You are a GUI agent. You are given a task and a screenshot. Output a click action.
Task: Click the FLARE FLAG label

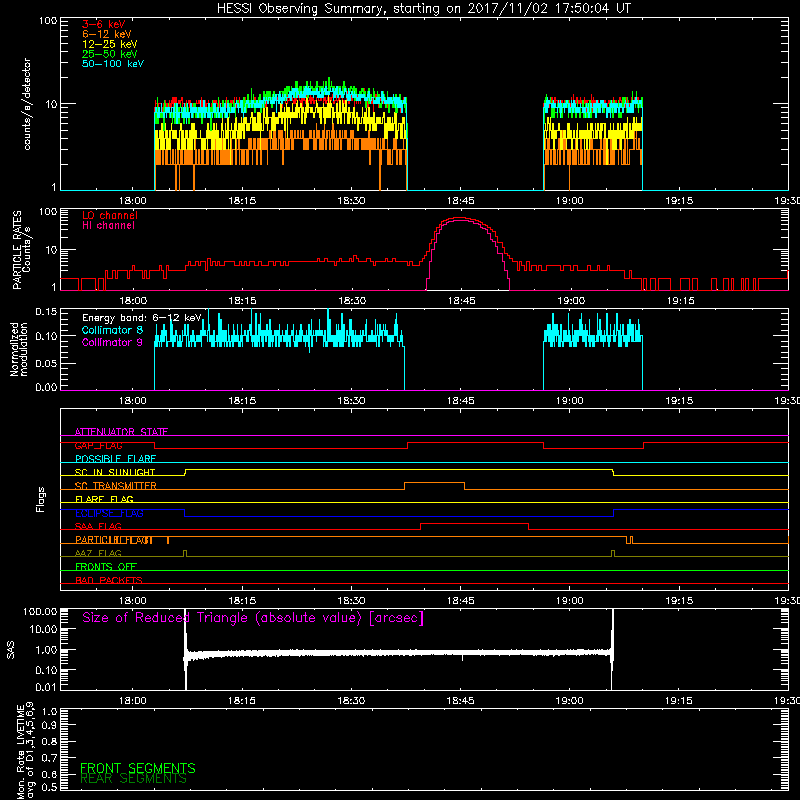pos(104,499)
